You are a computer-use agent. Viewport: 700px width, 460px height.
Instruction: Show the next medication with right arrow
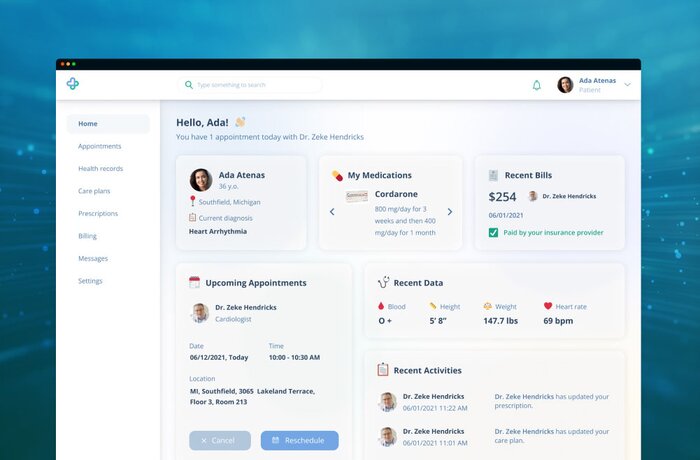[450, 212]
